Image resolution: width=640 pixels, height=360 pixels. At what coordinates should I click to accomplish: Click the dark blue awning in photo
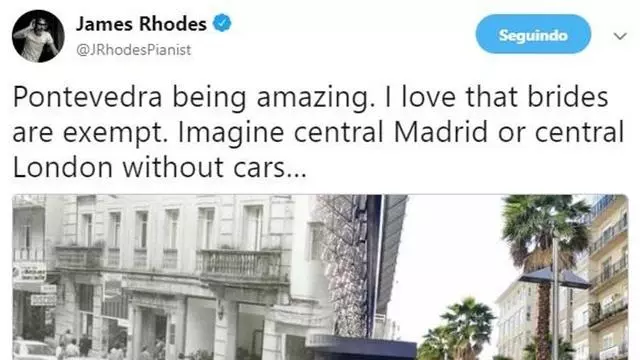click(x=361, y=347)
